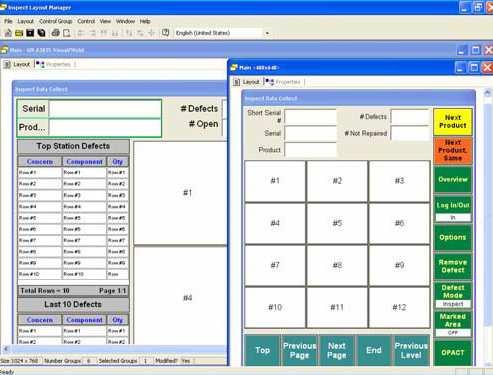Click the help question mark toolbar icon
This screenshot has width=493, height=375.
165,33
